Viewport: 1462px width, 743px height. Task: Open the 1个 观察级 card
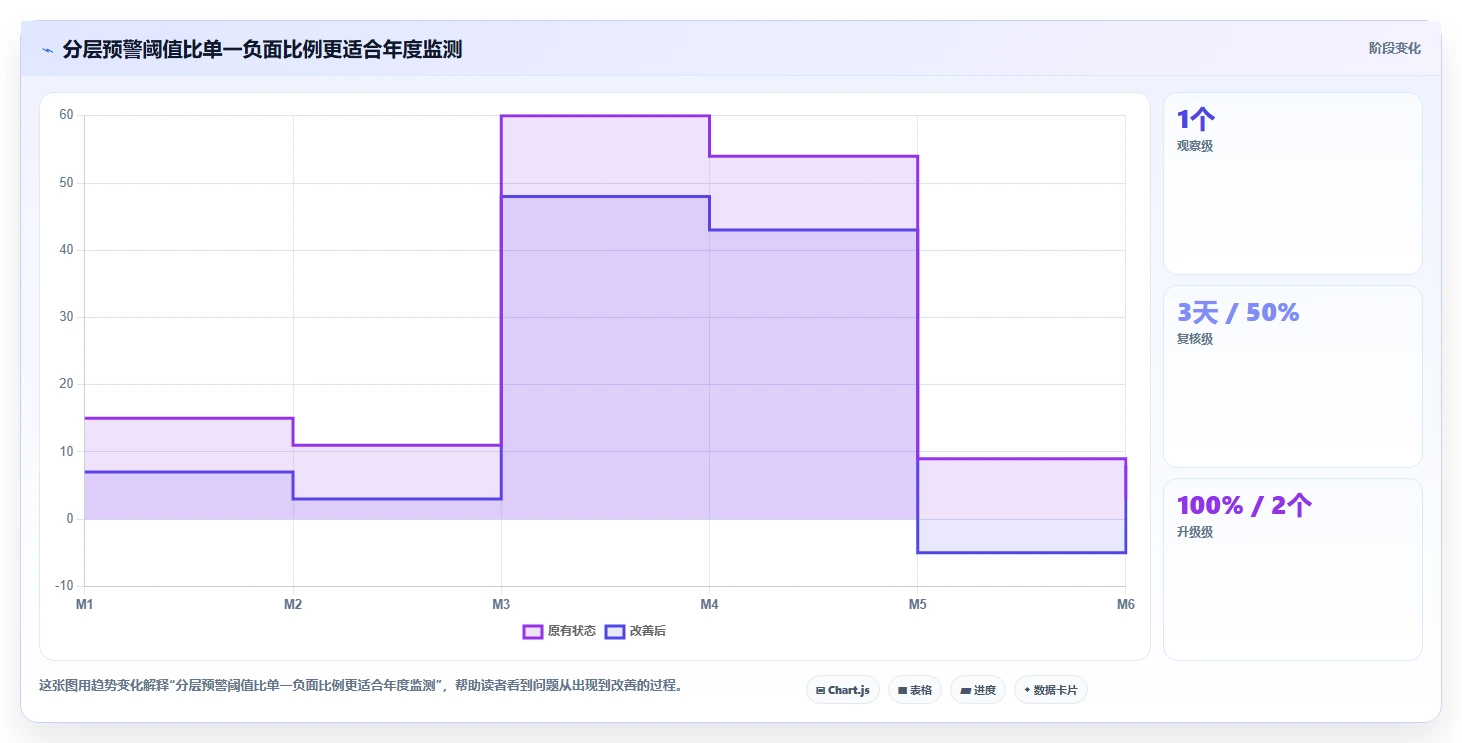(1292, 183)
